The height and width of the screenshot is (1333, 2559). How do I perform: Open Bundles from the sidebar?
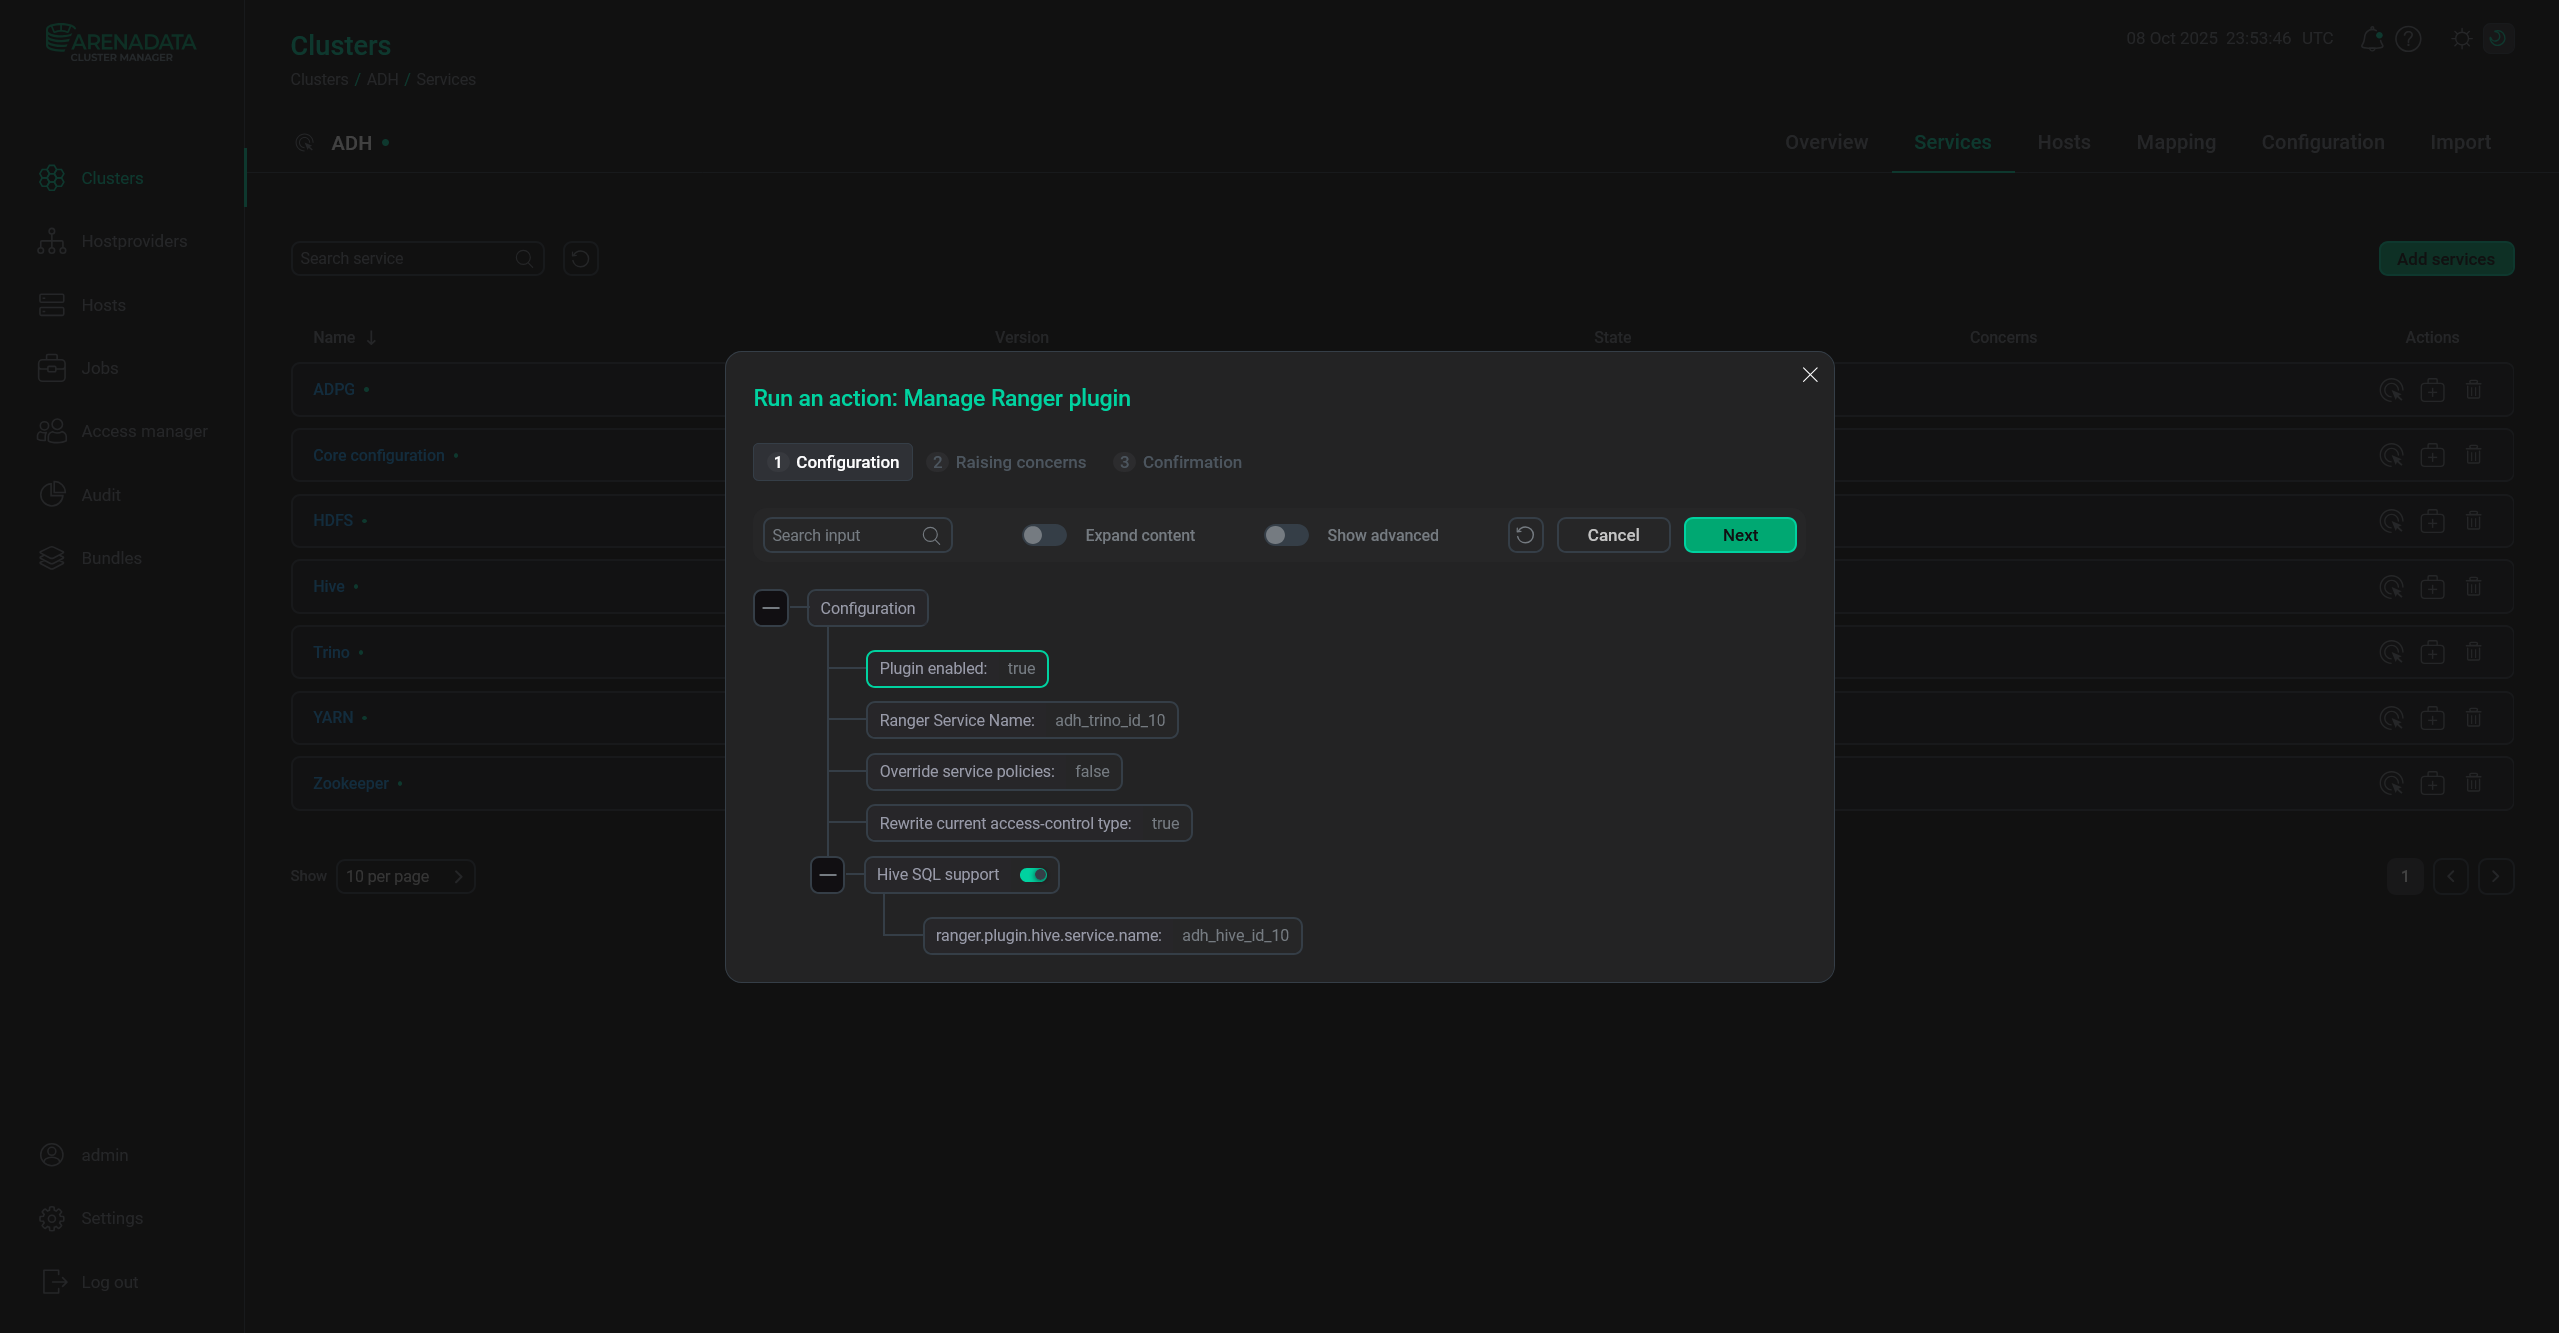tap(111, 558)
